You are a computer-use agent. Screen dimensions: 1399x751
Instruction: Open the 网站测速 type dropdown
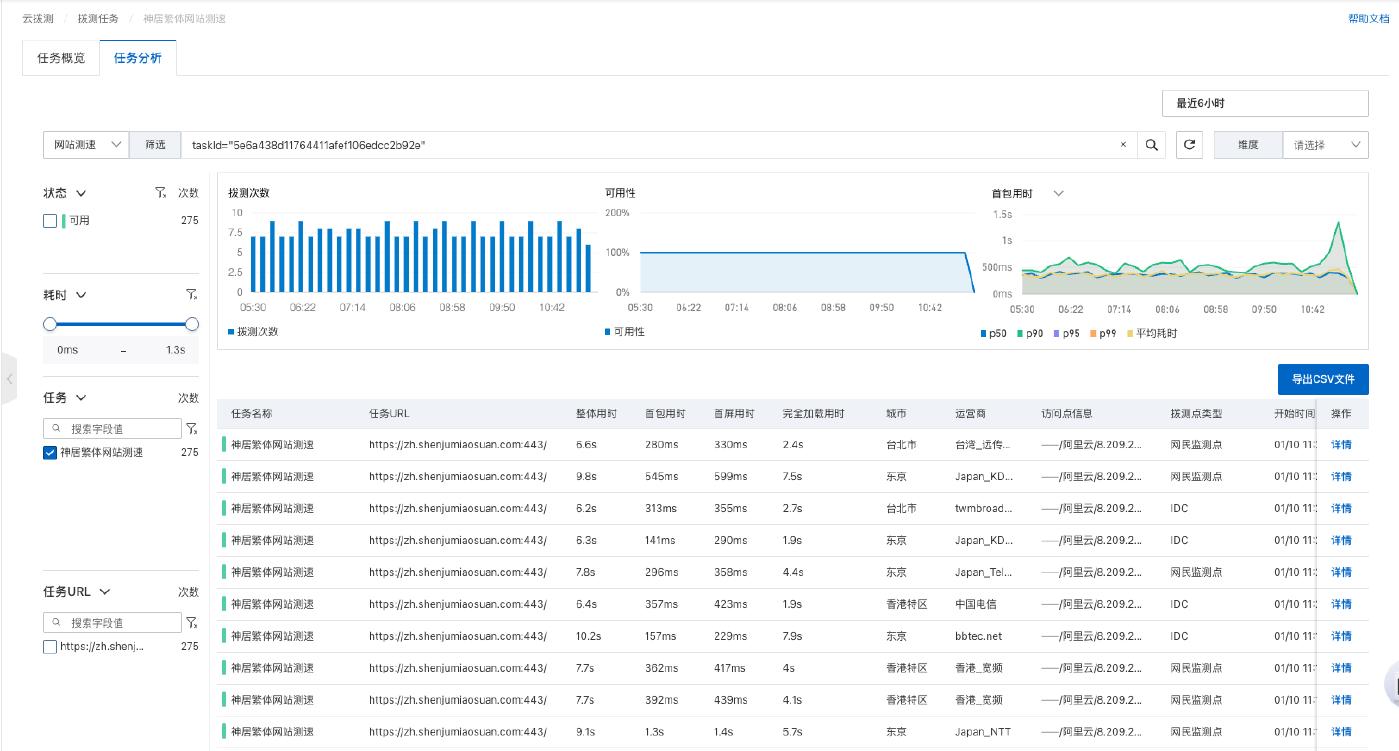click(x=86, y=145)
